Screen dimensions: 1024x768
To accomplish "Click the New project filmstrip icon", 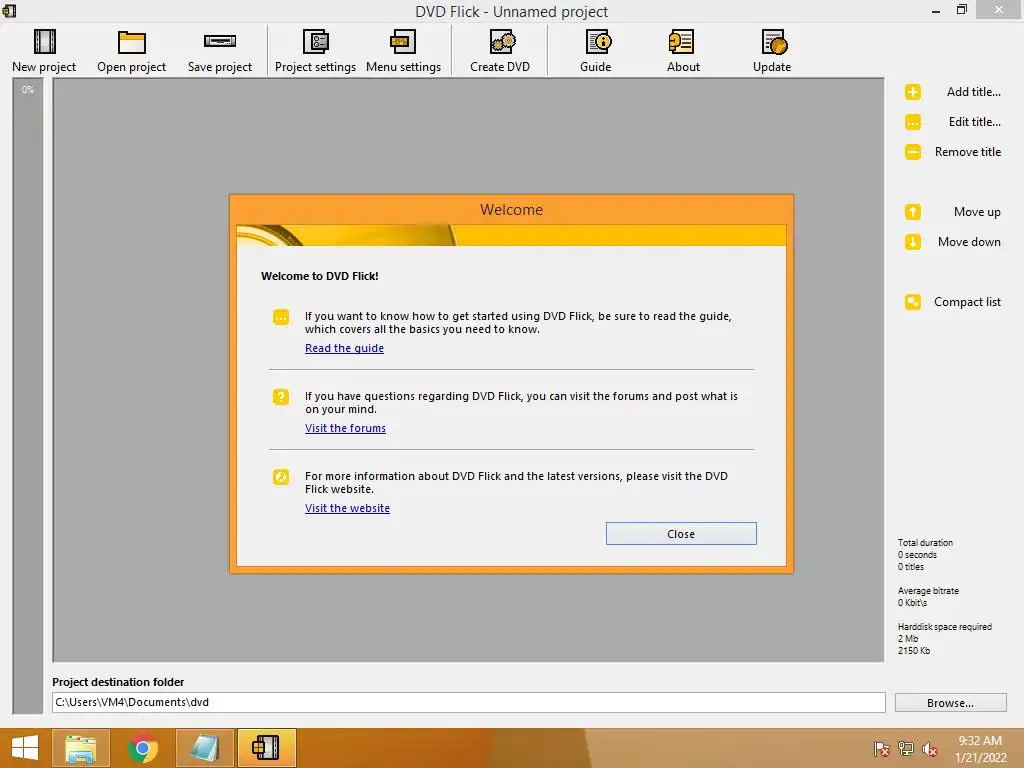I will [44, 42].
